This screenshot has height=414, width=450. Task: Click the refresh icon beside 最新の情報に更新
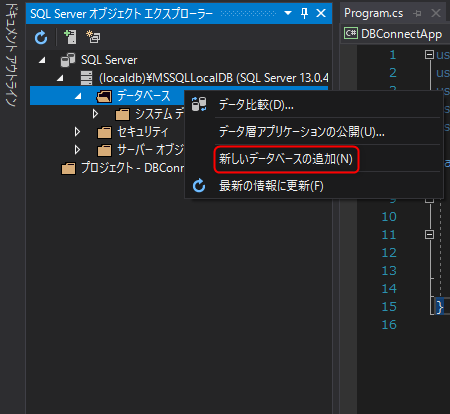199,186
